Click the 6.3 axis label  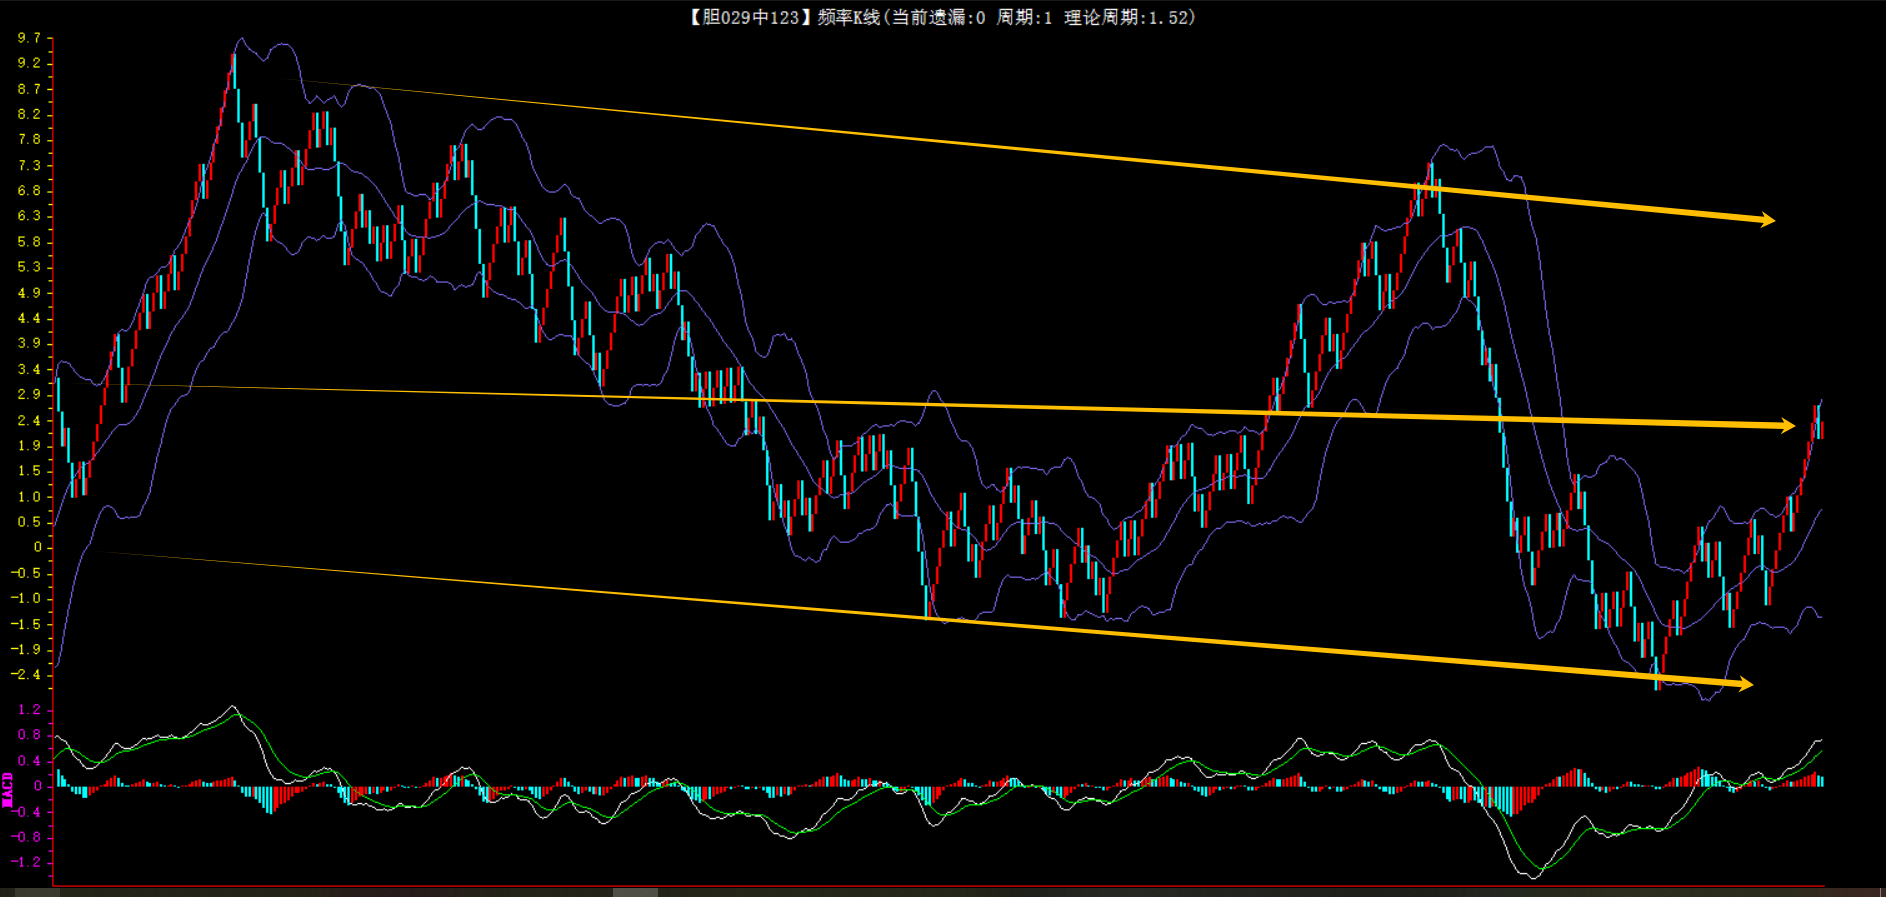(x=29, y=216)
